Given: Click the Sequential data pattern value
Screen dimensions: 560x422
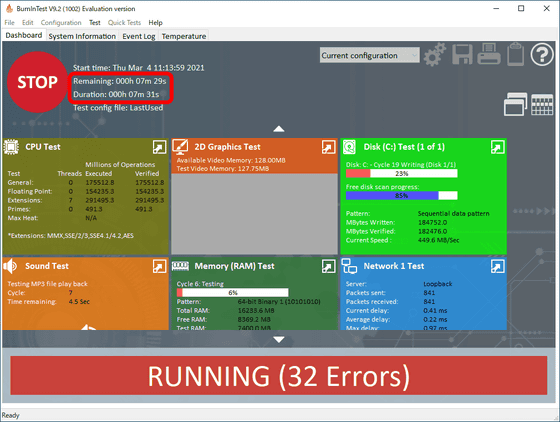Looking at the screenshot, I should click(454, 213).
